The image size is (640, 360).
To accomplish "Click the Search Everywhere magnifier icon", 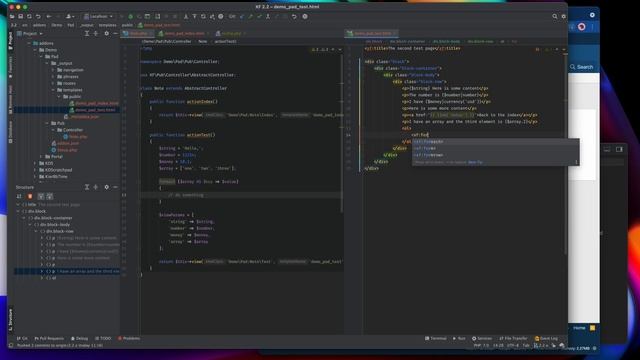I will pos(555,16).
